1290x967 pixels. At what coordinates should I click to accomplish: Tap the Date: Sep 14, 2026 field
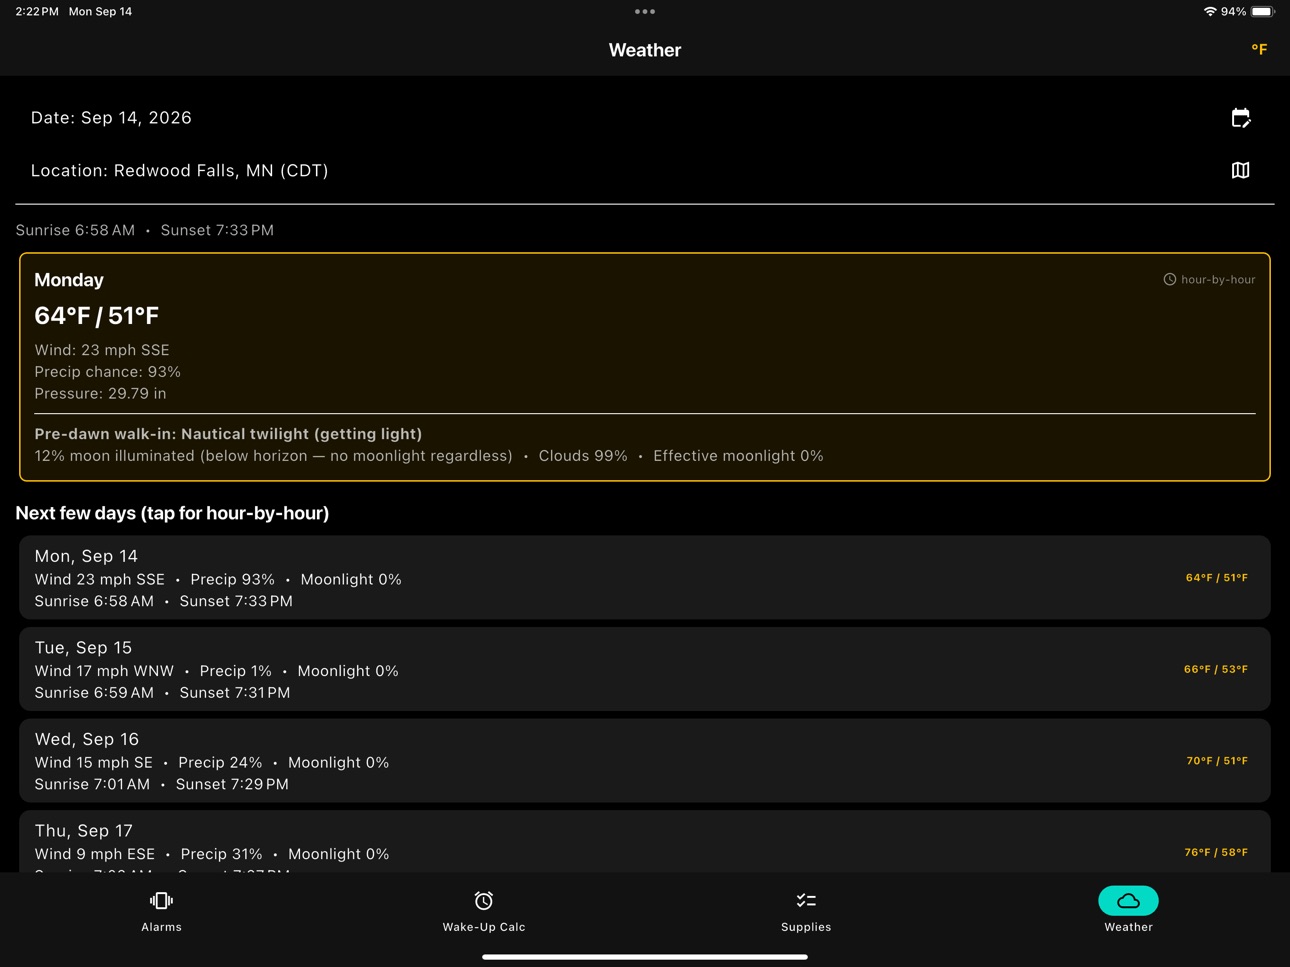(645, 118)
